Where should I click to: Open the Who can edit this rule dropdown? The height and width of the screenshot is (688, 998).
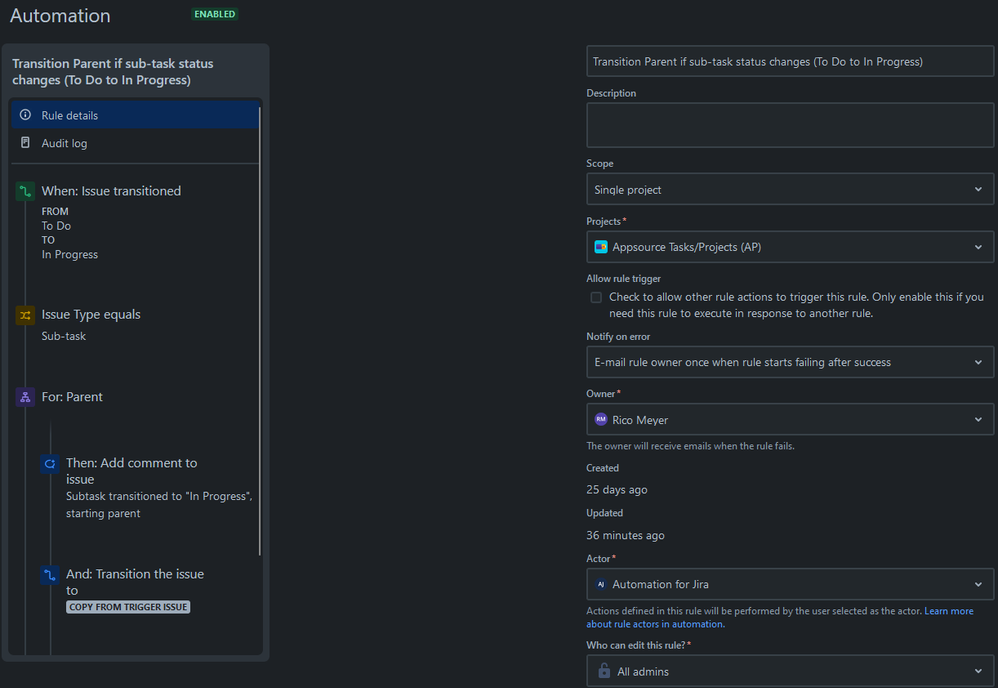pos(789,671)
